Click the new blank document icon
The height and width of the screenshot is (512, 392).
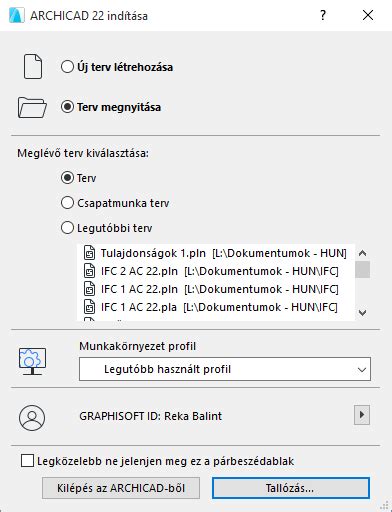click(x=33, y=67)
